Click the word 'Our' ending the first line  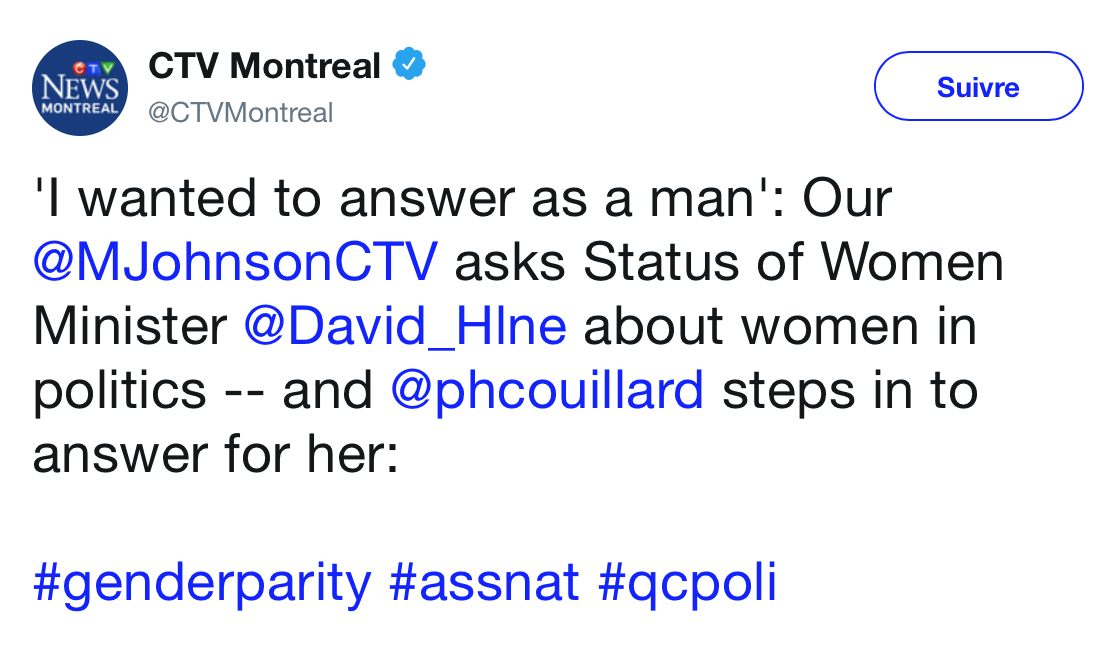point(847,199)
